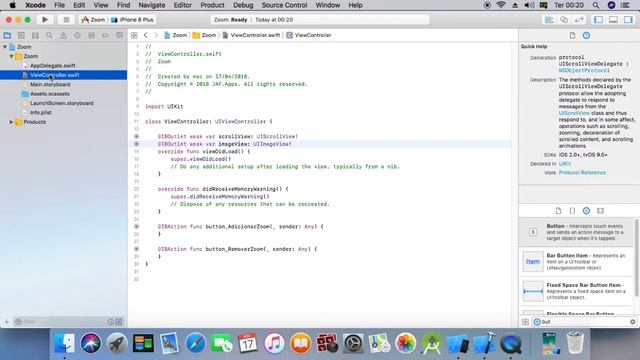Follow the NSObjectProtocol link

(x=584, y=71)
